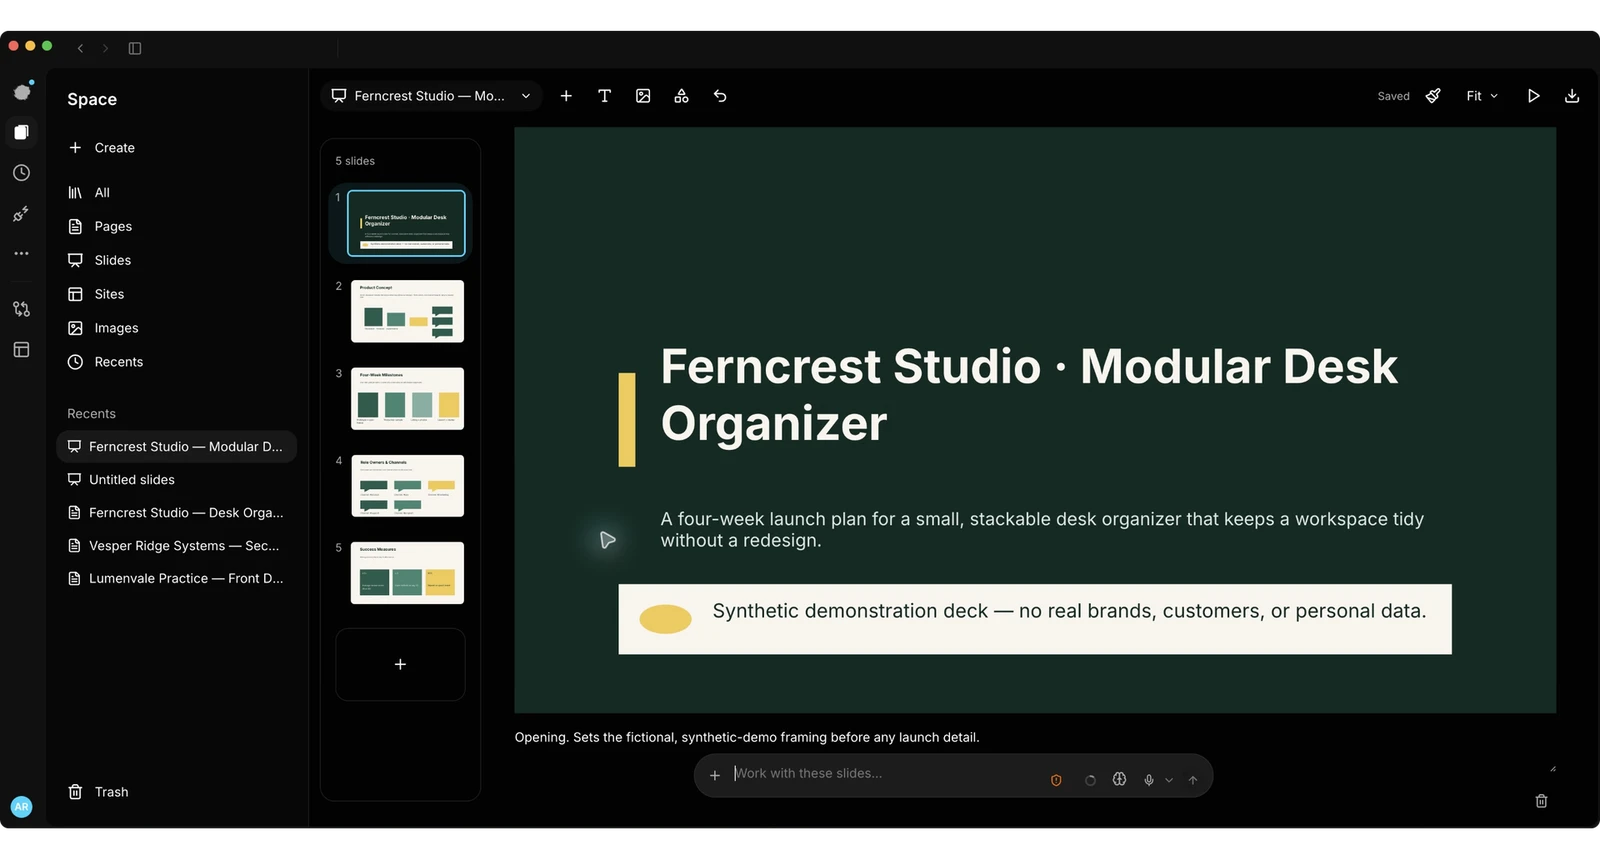This screenshot has width=1600, height=860.
Task: Select slide 2 thumbnail Product Concept
Action: (407, 311)
